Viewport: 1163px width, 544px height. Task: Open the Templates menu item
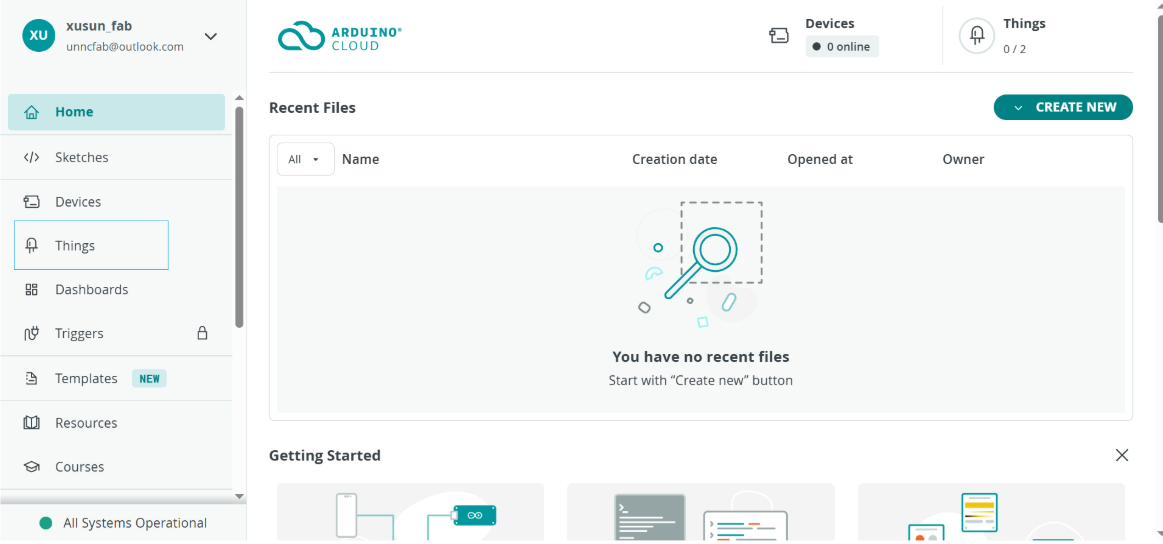coord(116,378)
